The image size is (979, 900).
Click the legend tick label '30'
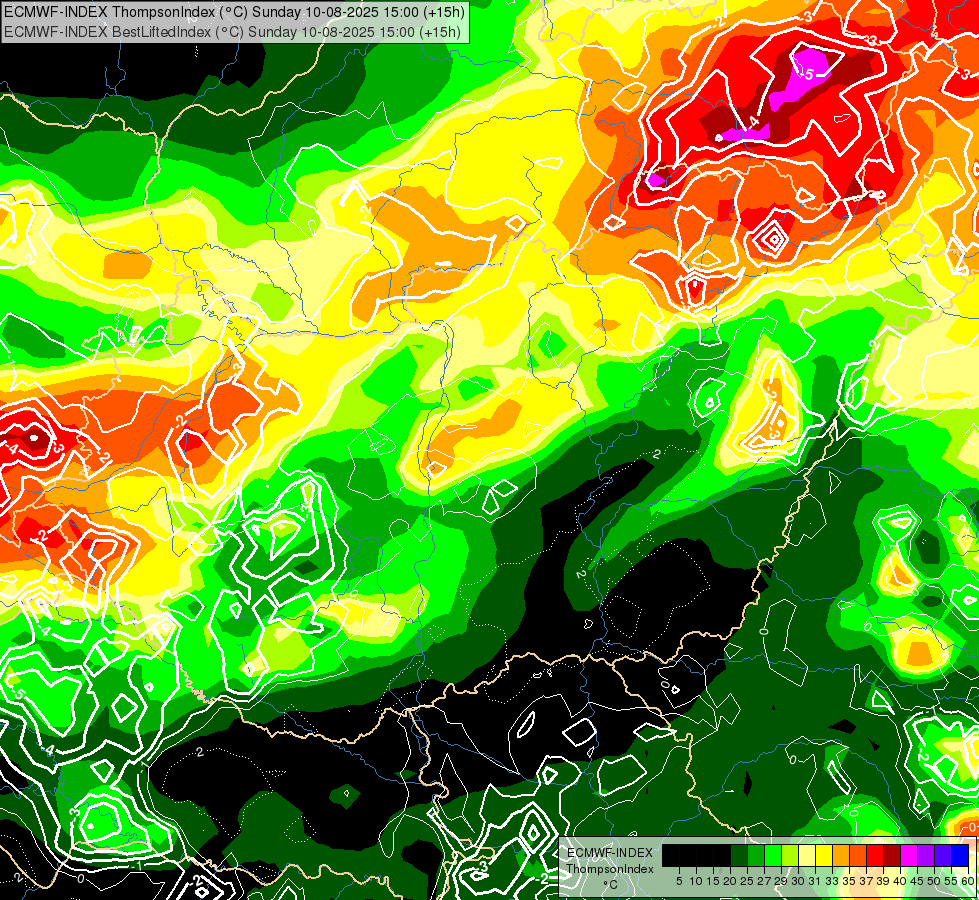pos(798,881)
